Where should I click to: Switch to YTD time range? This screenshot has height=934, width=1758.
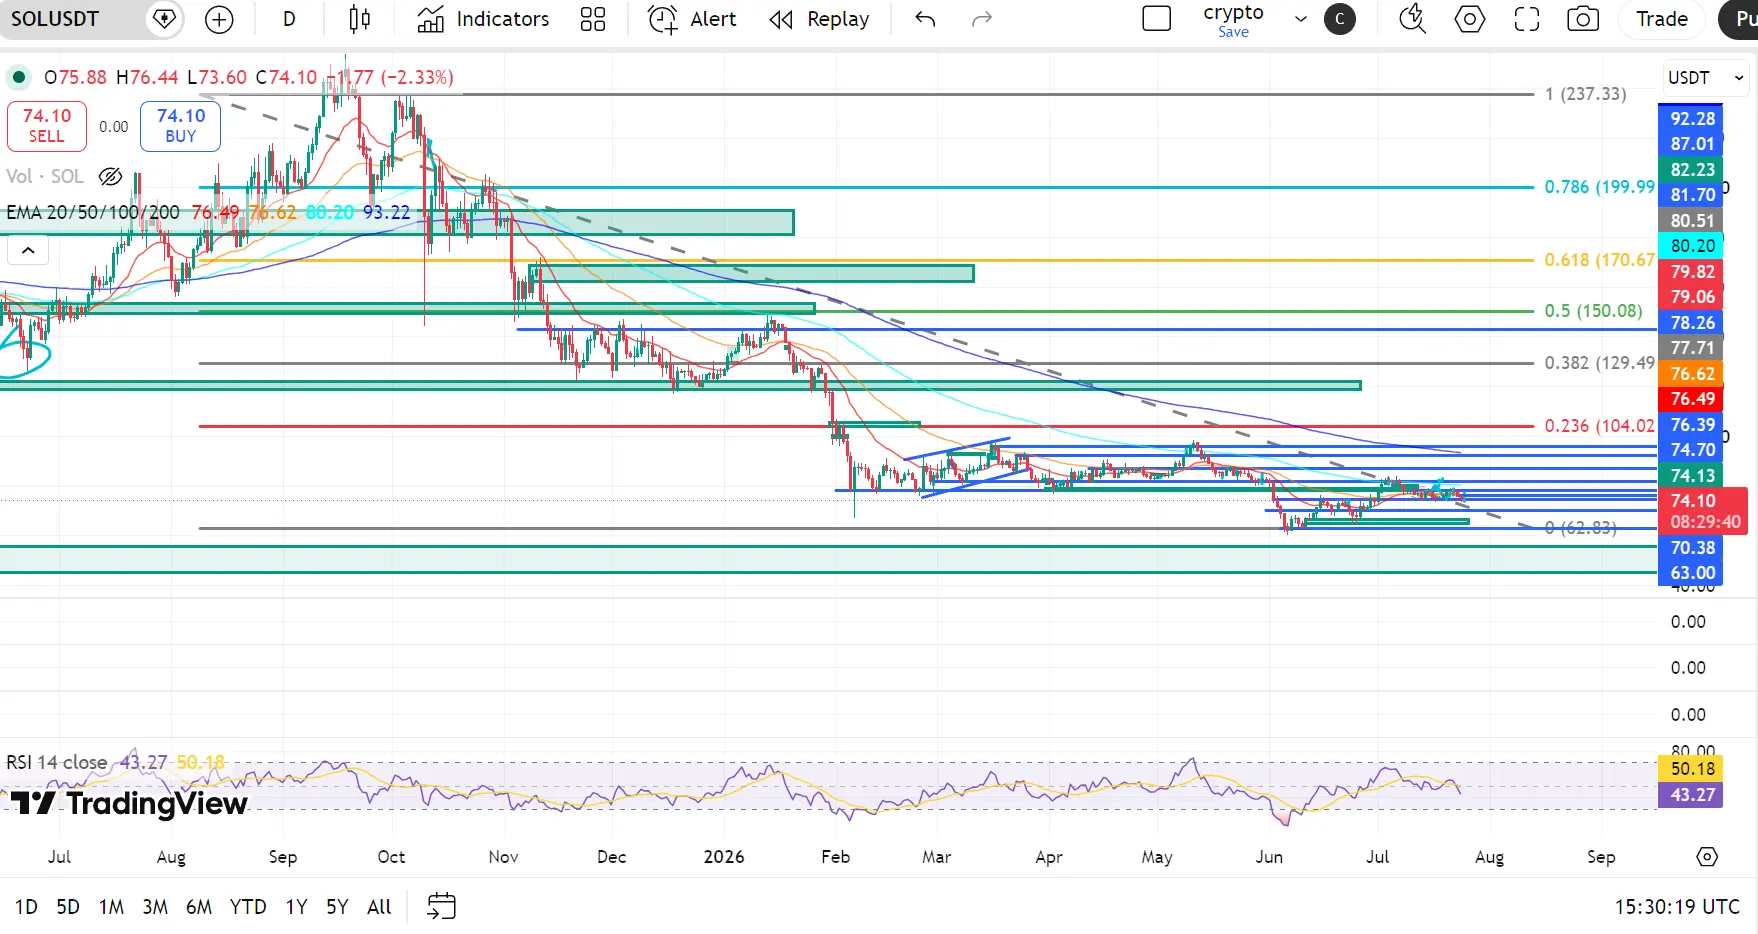[x=248, y=907]
